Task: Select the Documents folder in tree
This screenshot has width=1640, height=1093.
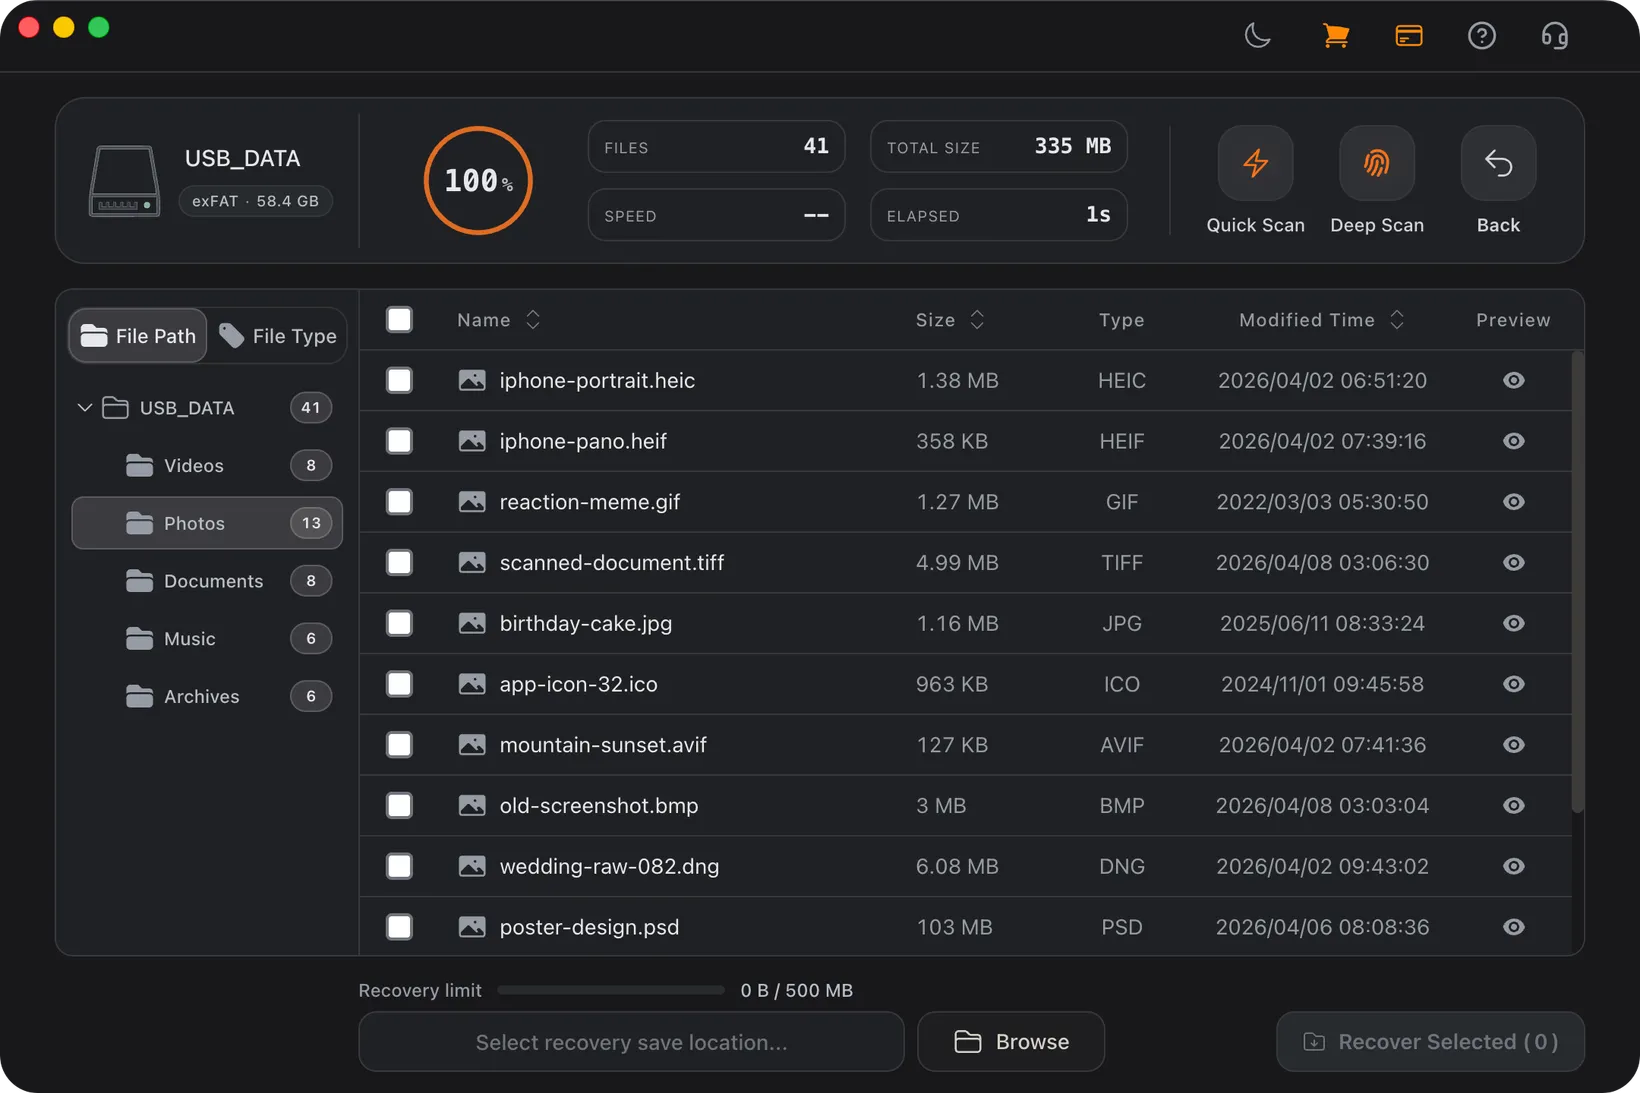Action: (207, 581)
